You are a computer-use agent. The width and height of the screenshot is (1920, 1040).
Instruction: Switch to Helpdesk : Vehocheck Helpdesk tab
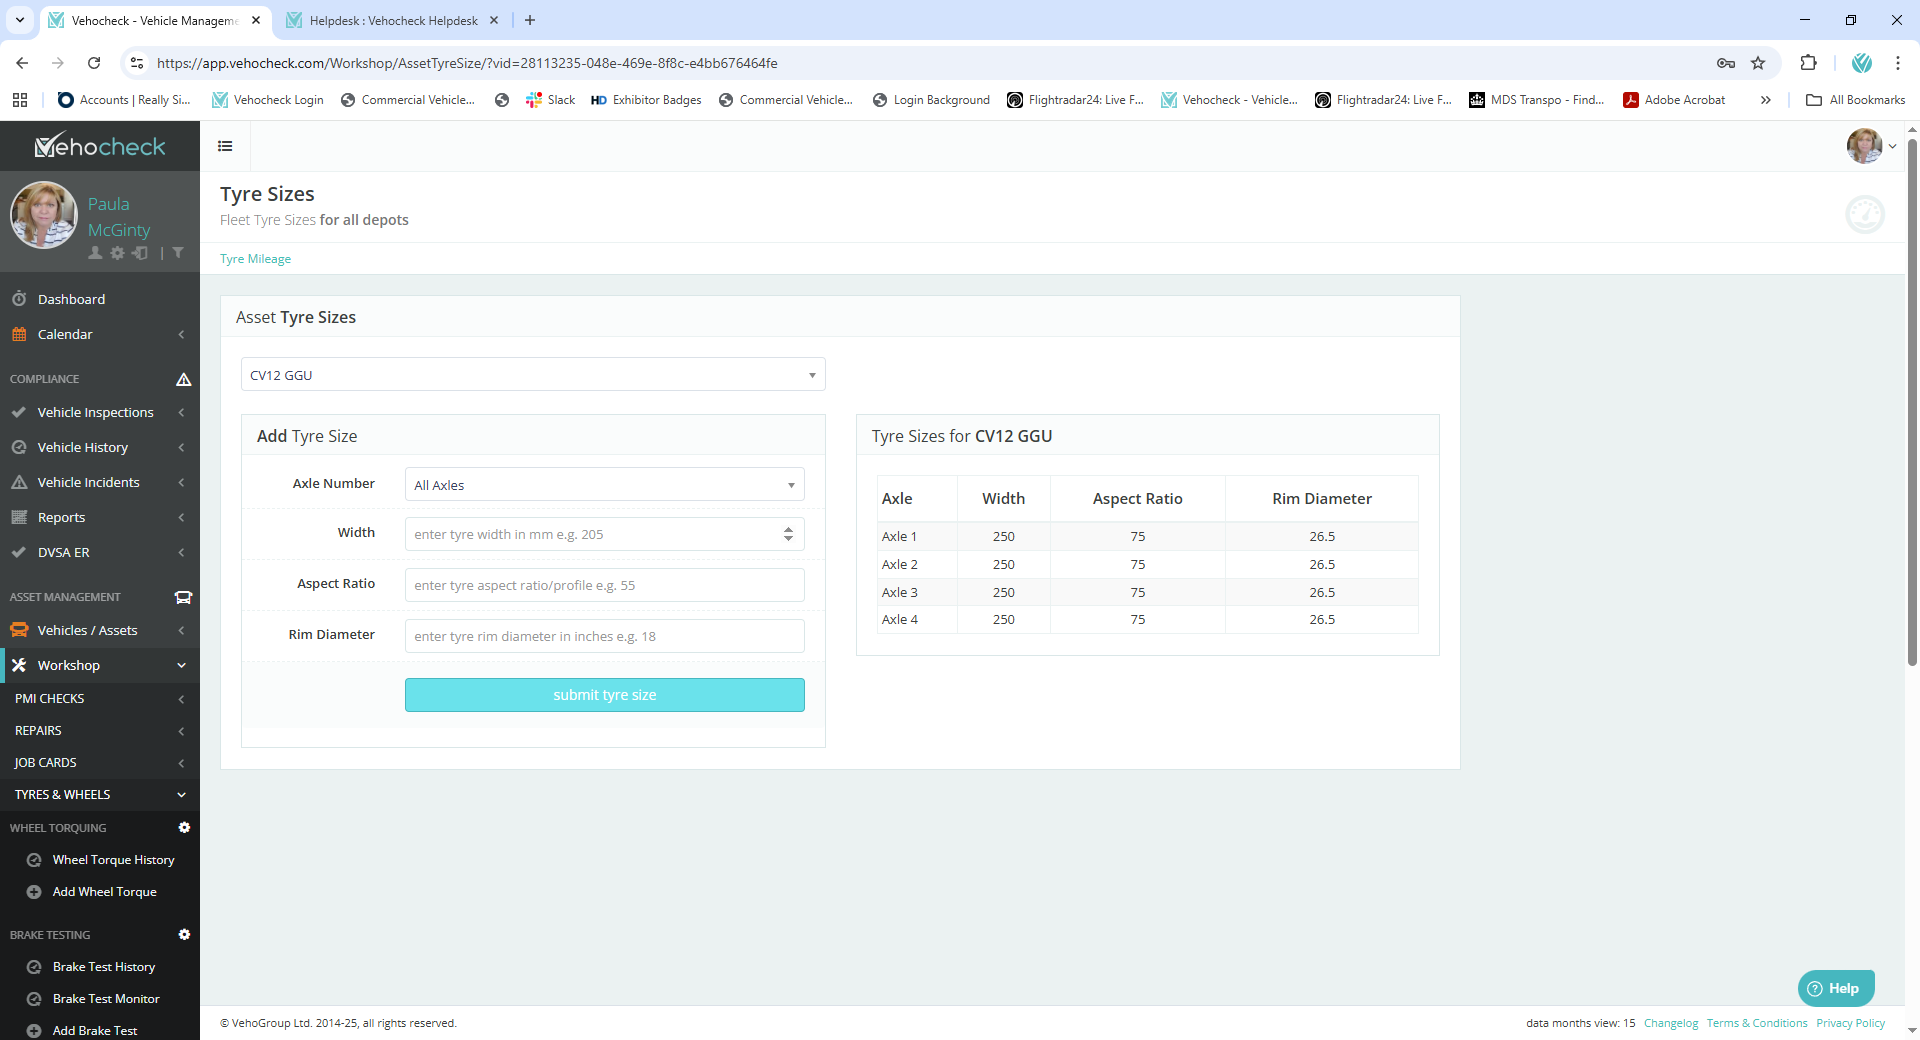[394, 20]
